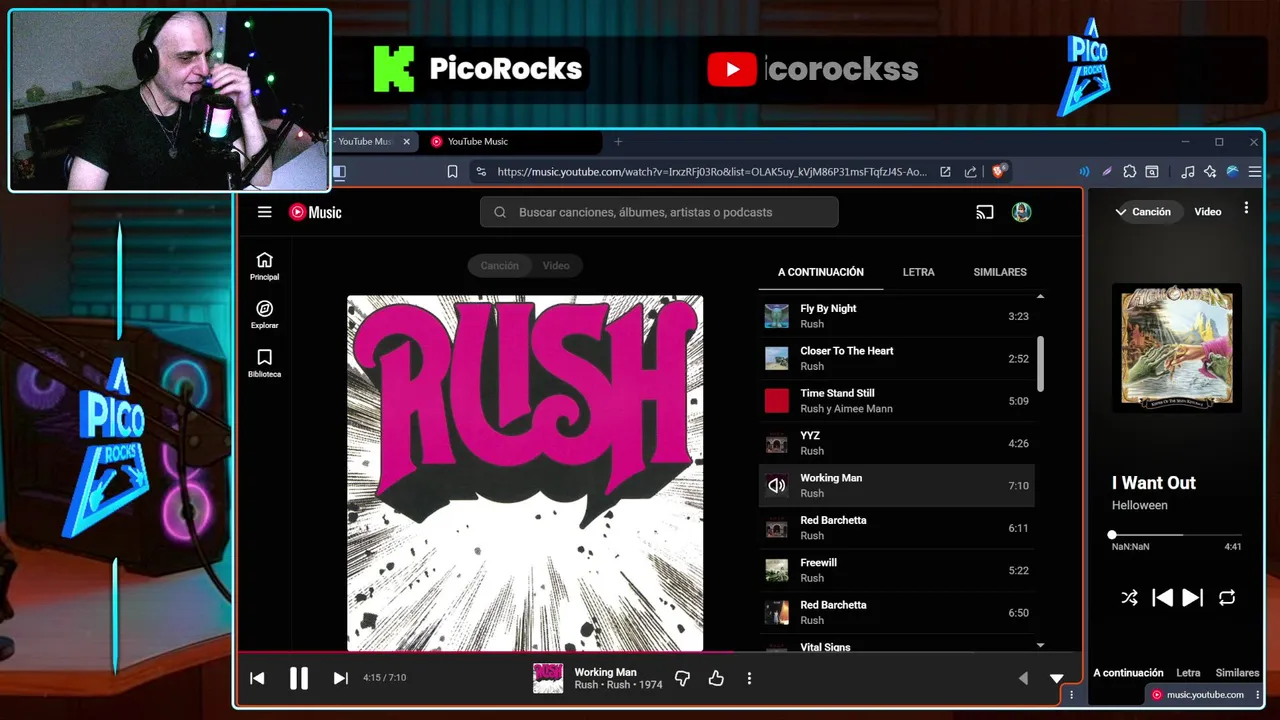This screenshot has height=720, width=1280.
Task: Open Biblioteca in the sidebar
Action: pyautogui.click(x=264, y=363)
